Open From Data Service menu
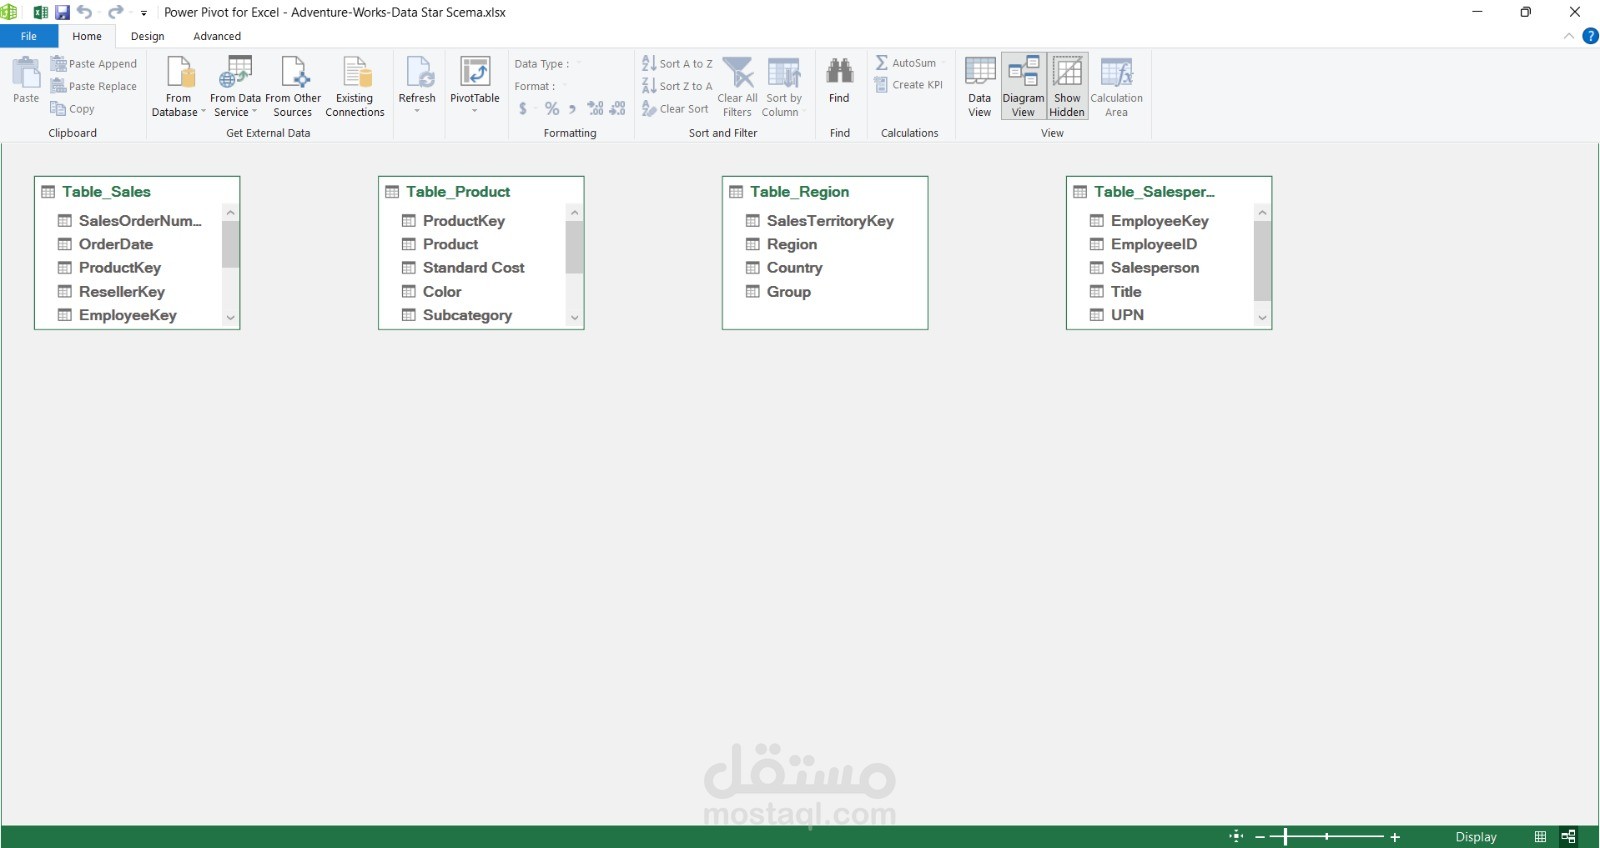 click(235, 87)
